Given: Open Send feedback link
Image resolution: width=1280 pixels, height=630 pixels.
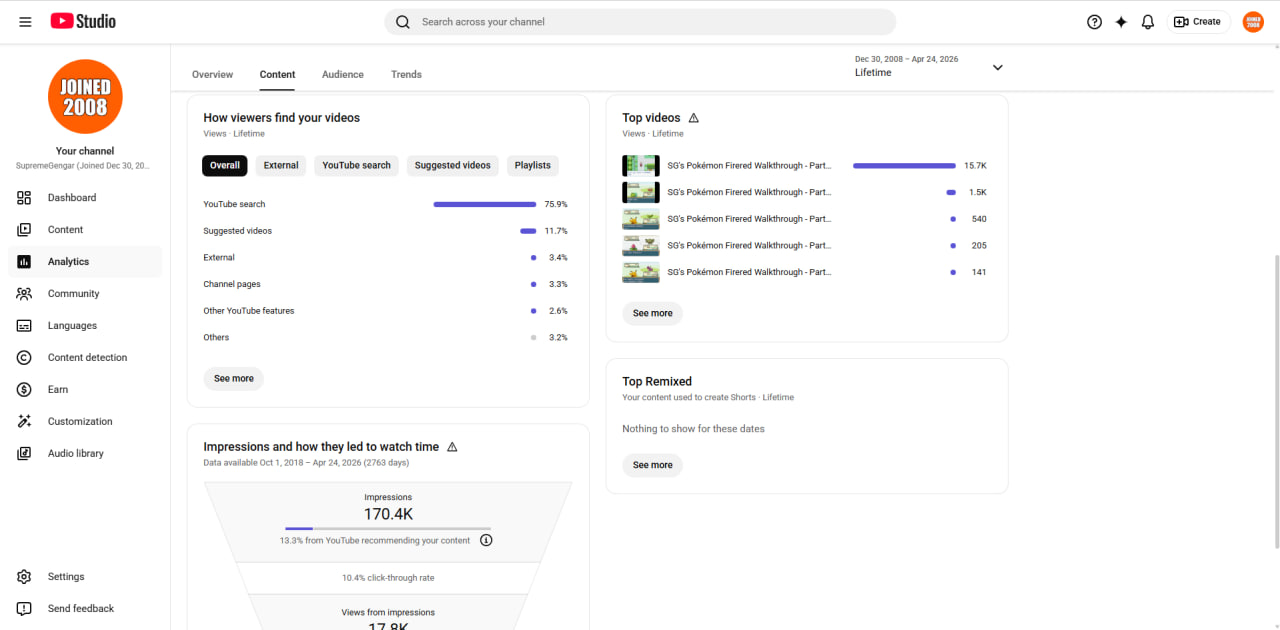Looking at the screenshot, I should tap(85, 609).
